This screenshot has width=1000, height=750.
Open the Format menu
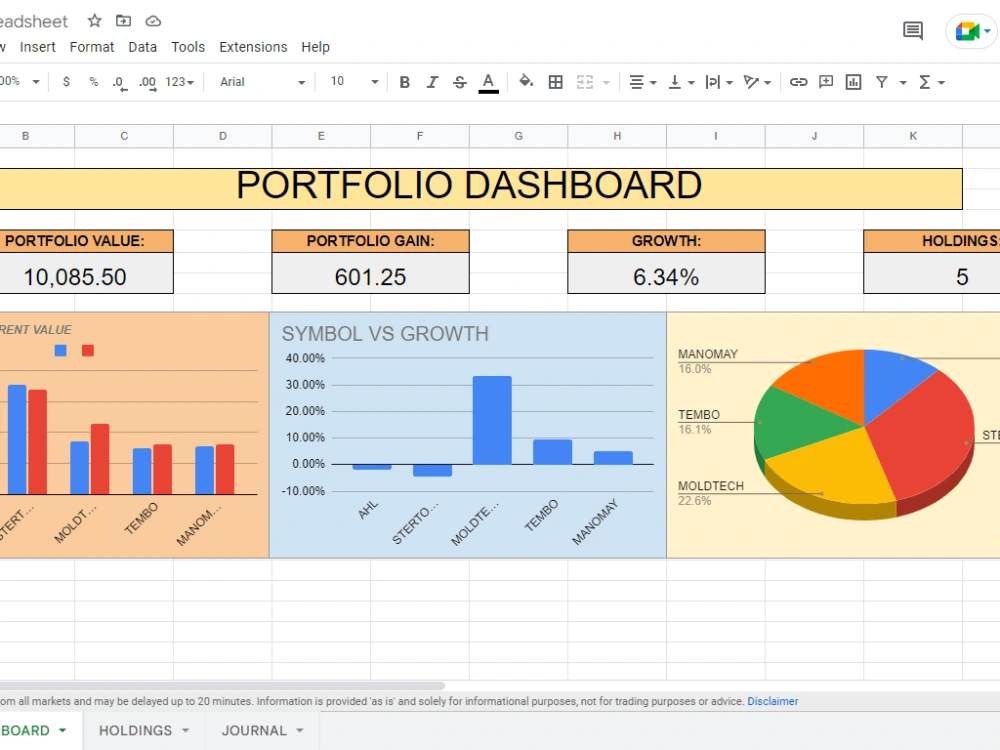pyautogui.click(x=92, y=47)
